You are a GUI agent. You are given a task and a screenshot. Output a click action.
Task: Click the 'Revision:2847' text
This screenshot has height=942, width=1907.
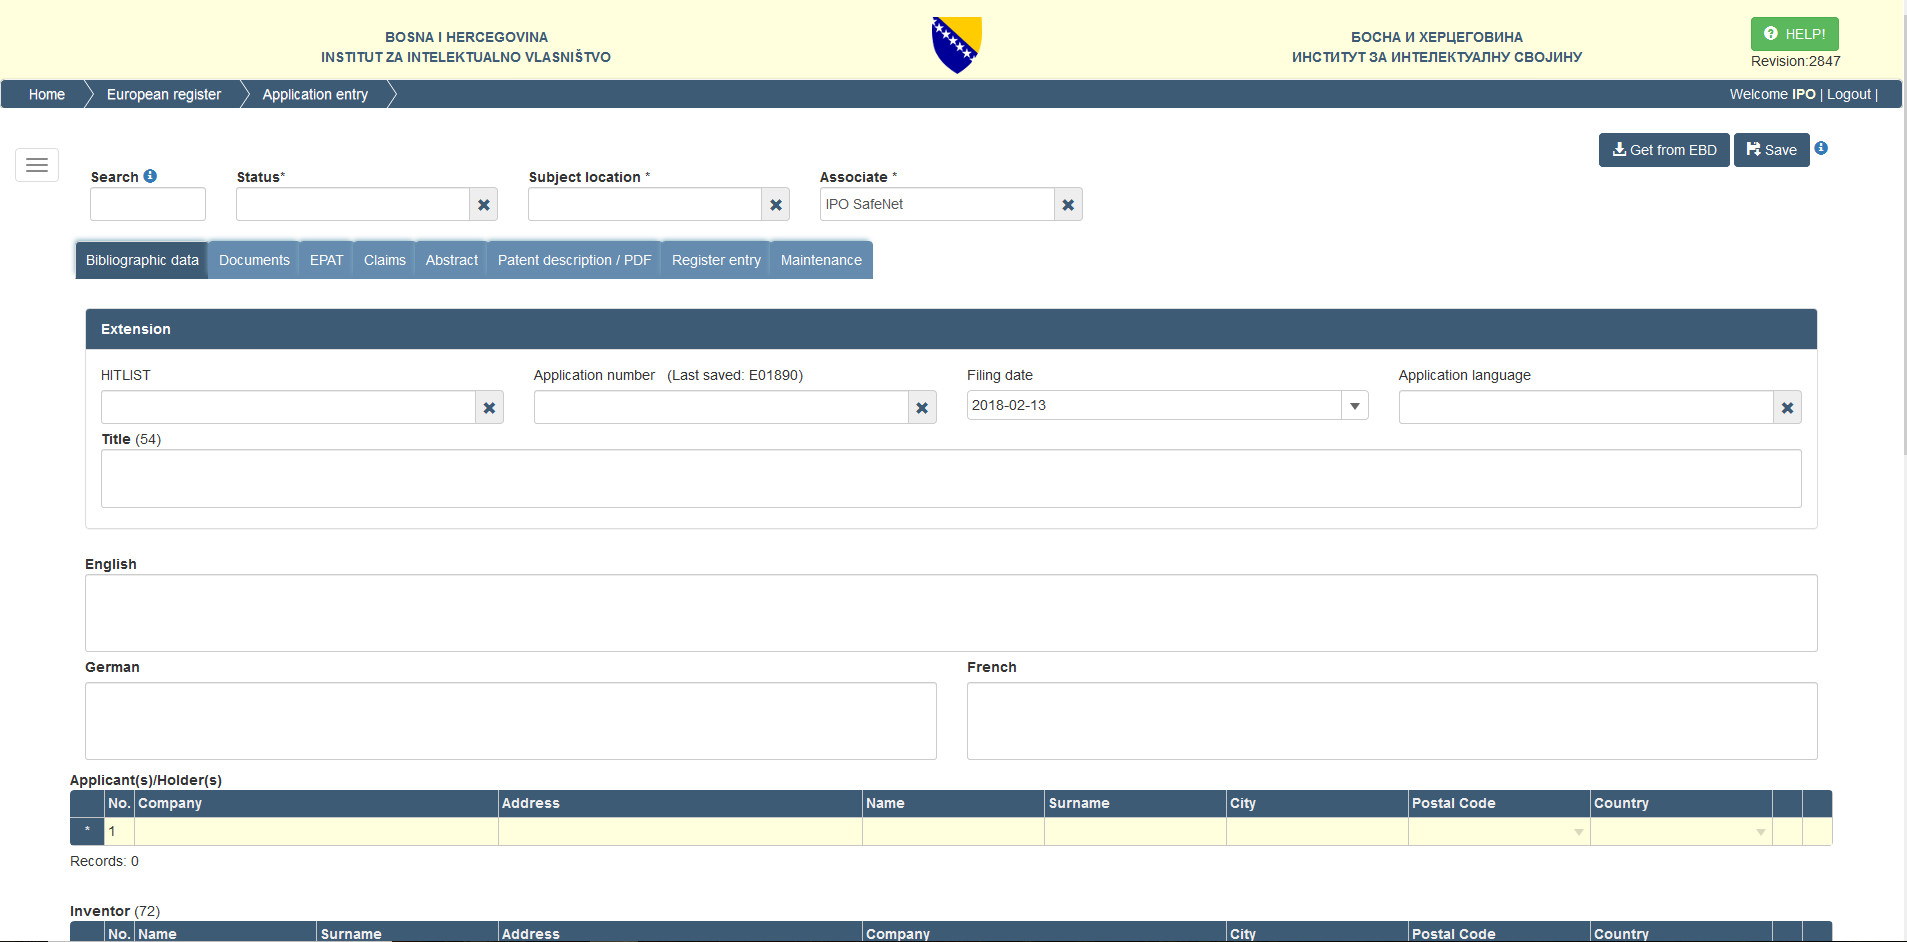(x=1795, y=61)
